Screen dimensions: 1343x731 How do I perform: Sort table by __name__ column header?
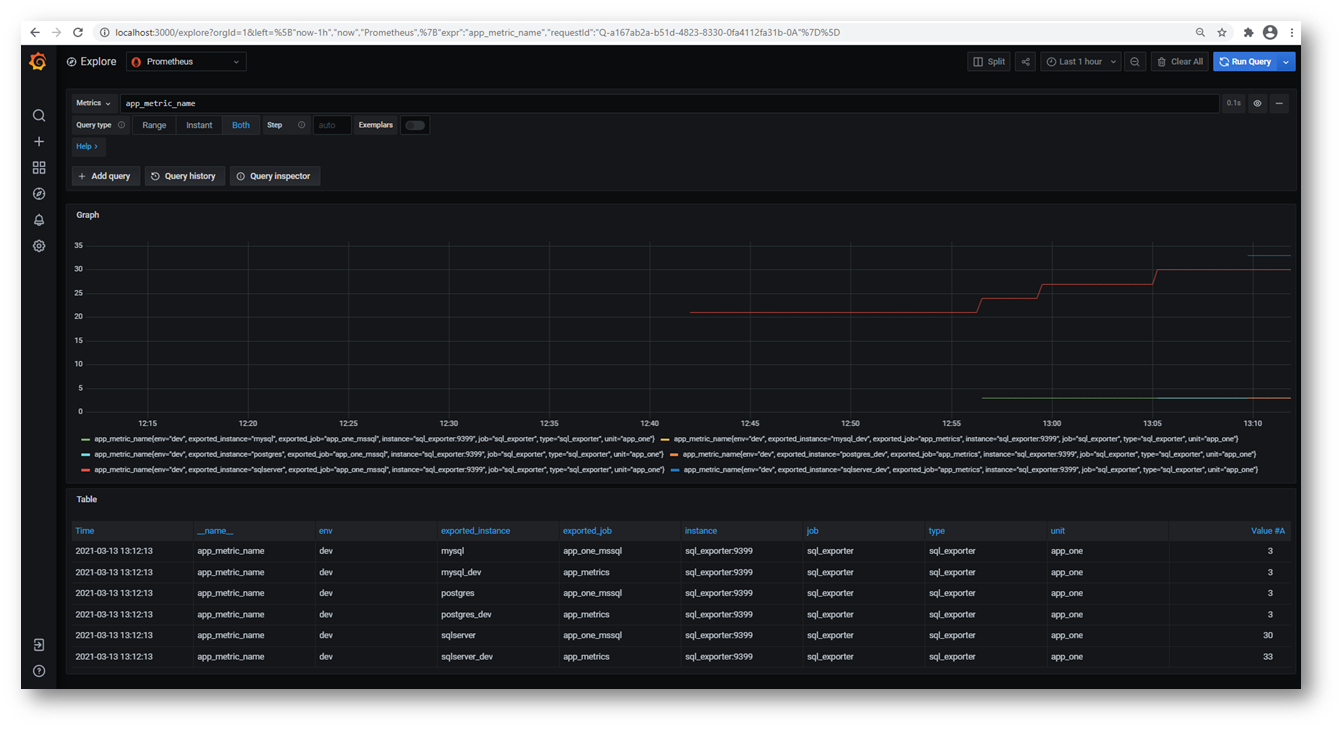click(215, 531)
